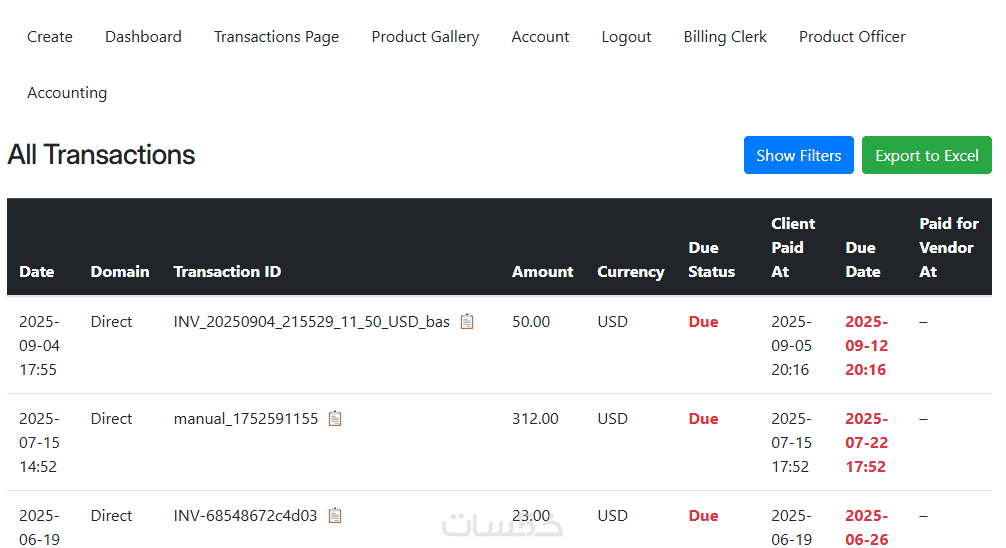Image resolution: width=1006 pixels, height=548 pixels.
Task: Click the Logout link
Action: pyautogui.click(x=626, y=37)
